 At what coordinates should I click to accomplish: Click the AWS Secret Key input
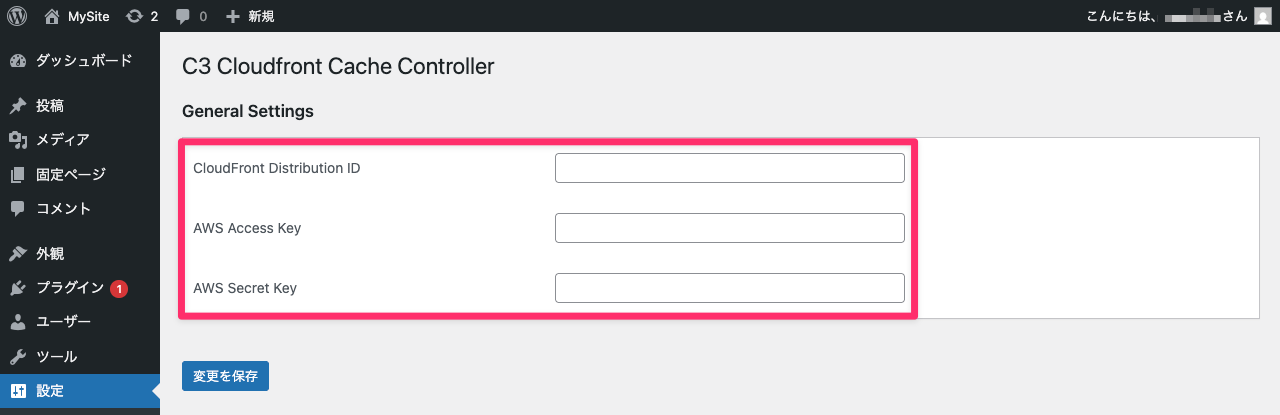tap(730, 288)
